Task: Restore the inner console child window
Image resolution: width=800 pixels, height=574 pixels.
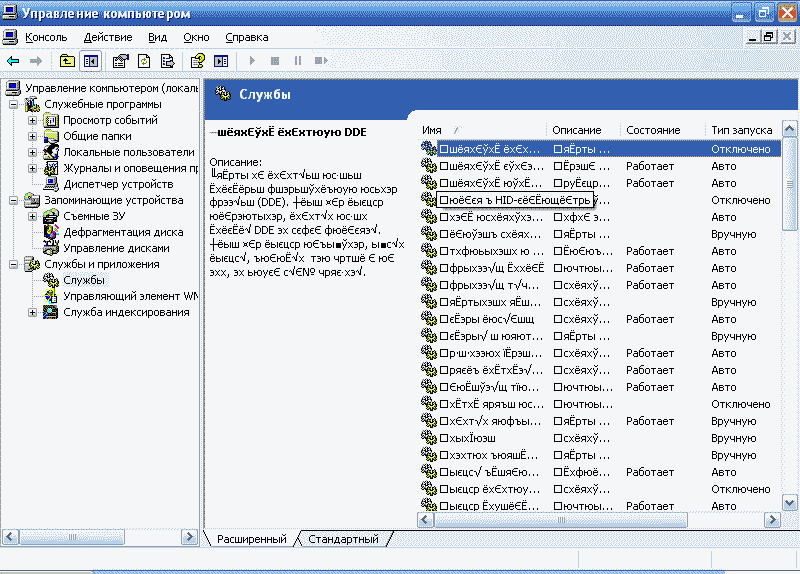Action: pyautogui.click(x=768, y=37)
